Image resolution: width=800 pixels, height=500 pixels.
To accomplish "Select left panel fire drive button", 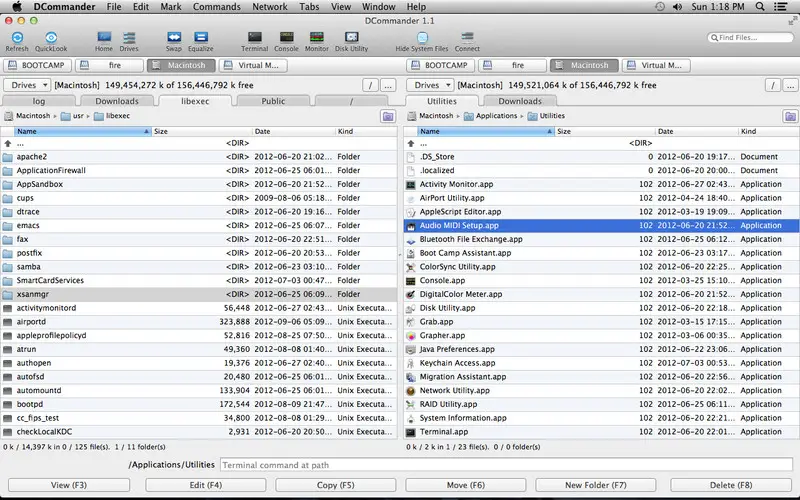I will point(110,65).
